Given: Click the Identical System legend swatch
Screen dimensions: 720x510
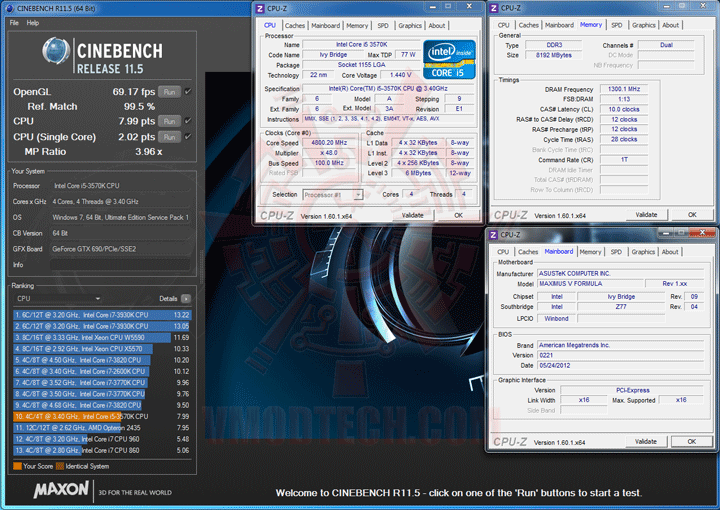Looking at the screenshot, I should point(60,466).
